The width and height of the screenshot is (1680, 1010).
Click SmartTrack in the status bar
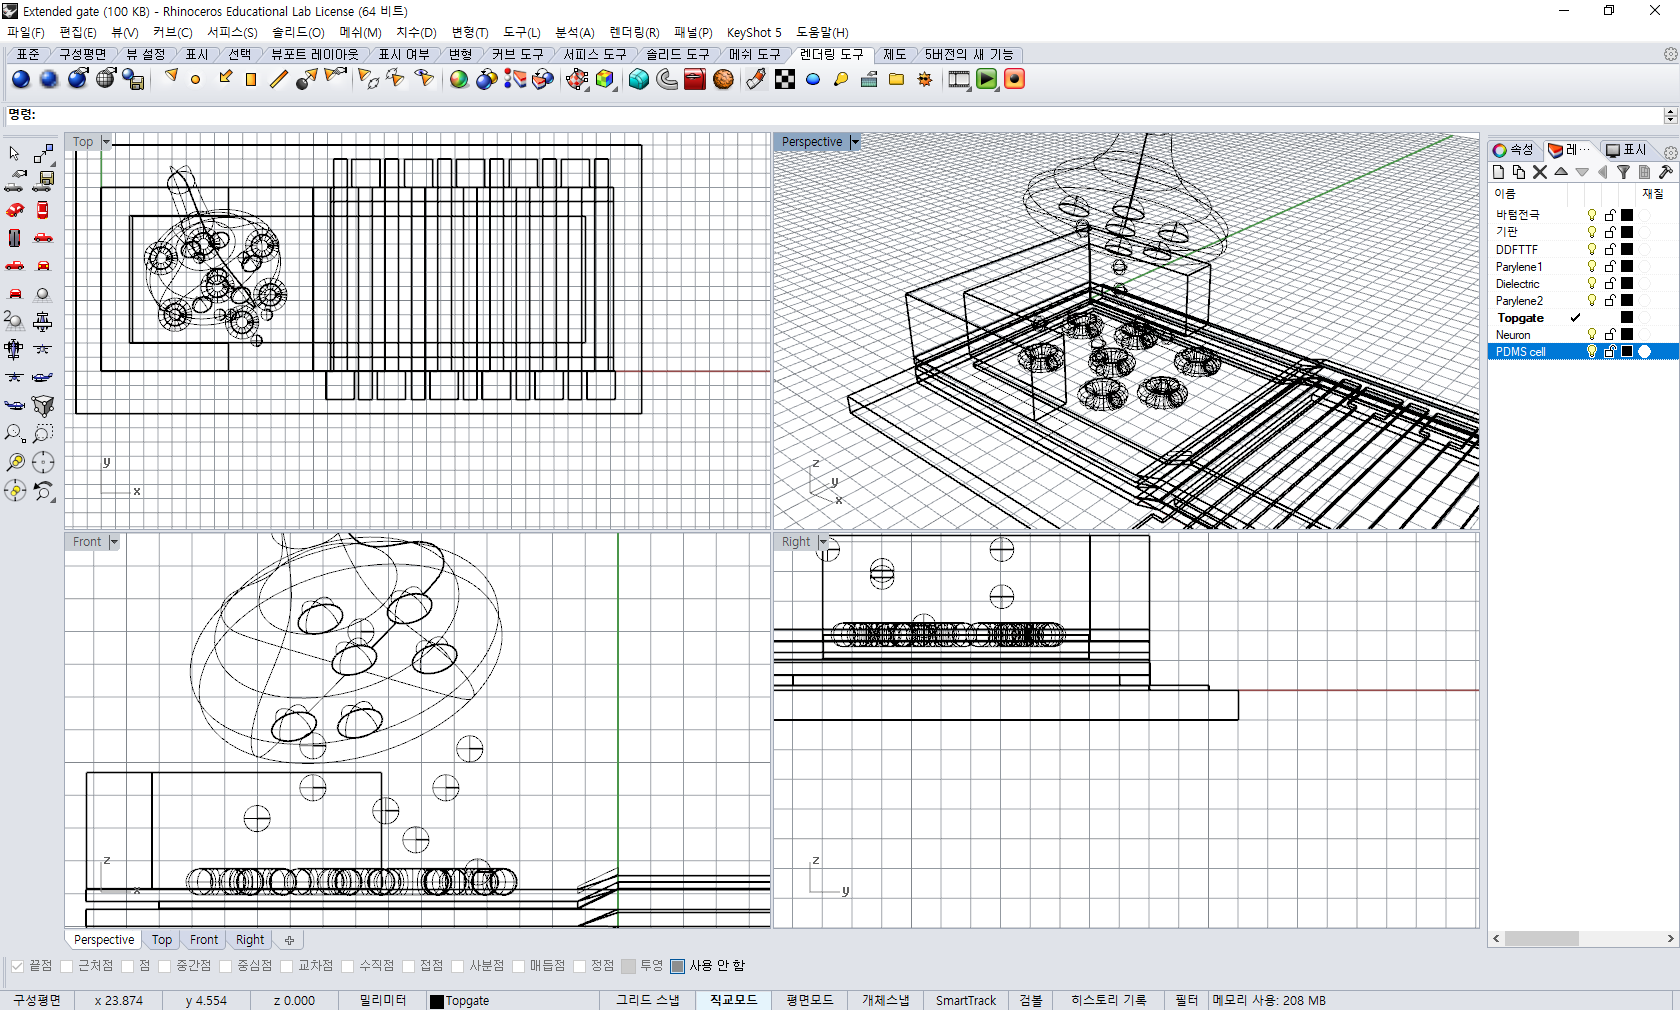point(965,1000)
